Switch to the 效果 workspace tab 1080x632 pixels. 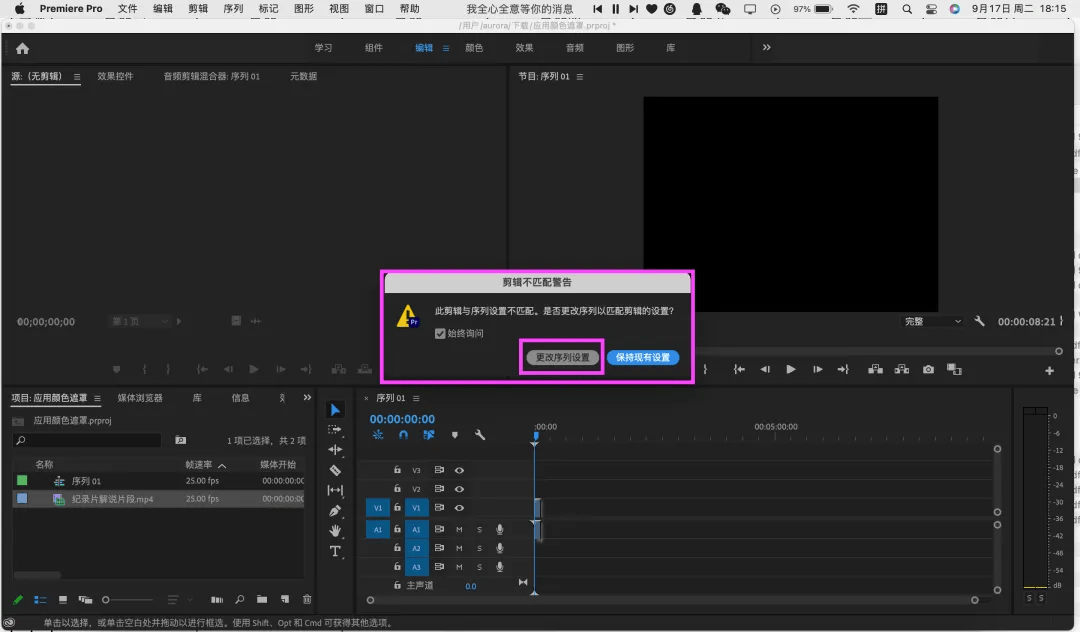tap(524, 48)
